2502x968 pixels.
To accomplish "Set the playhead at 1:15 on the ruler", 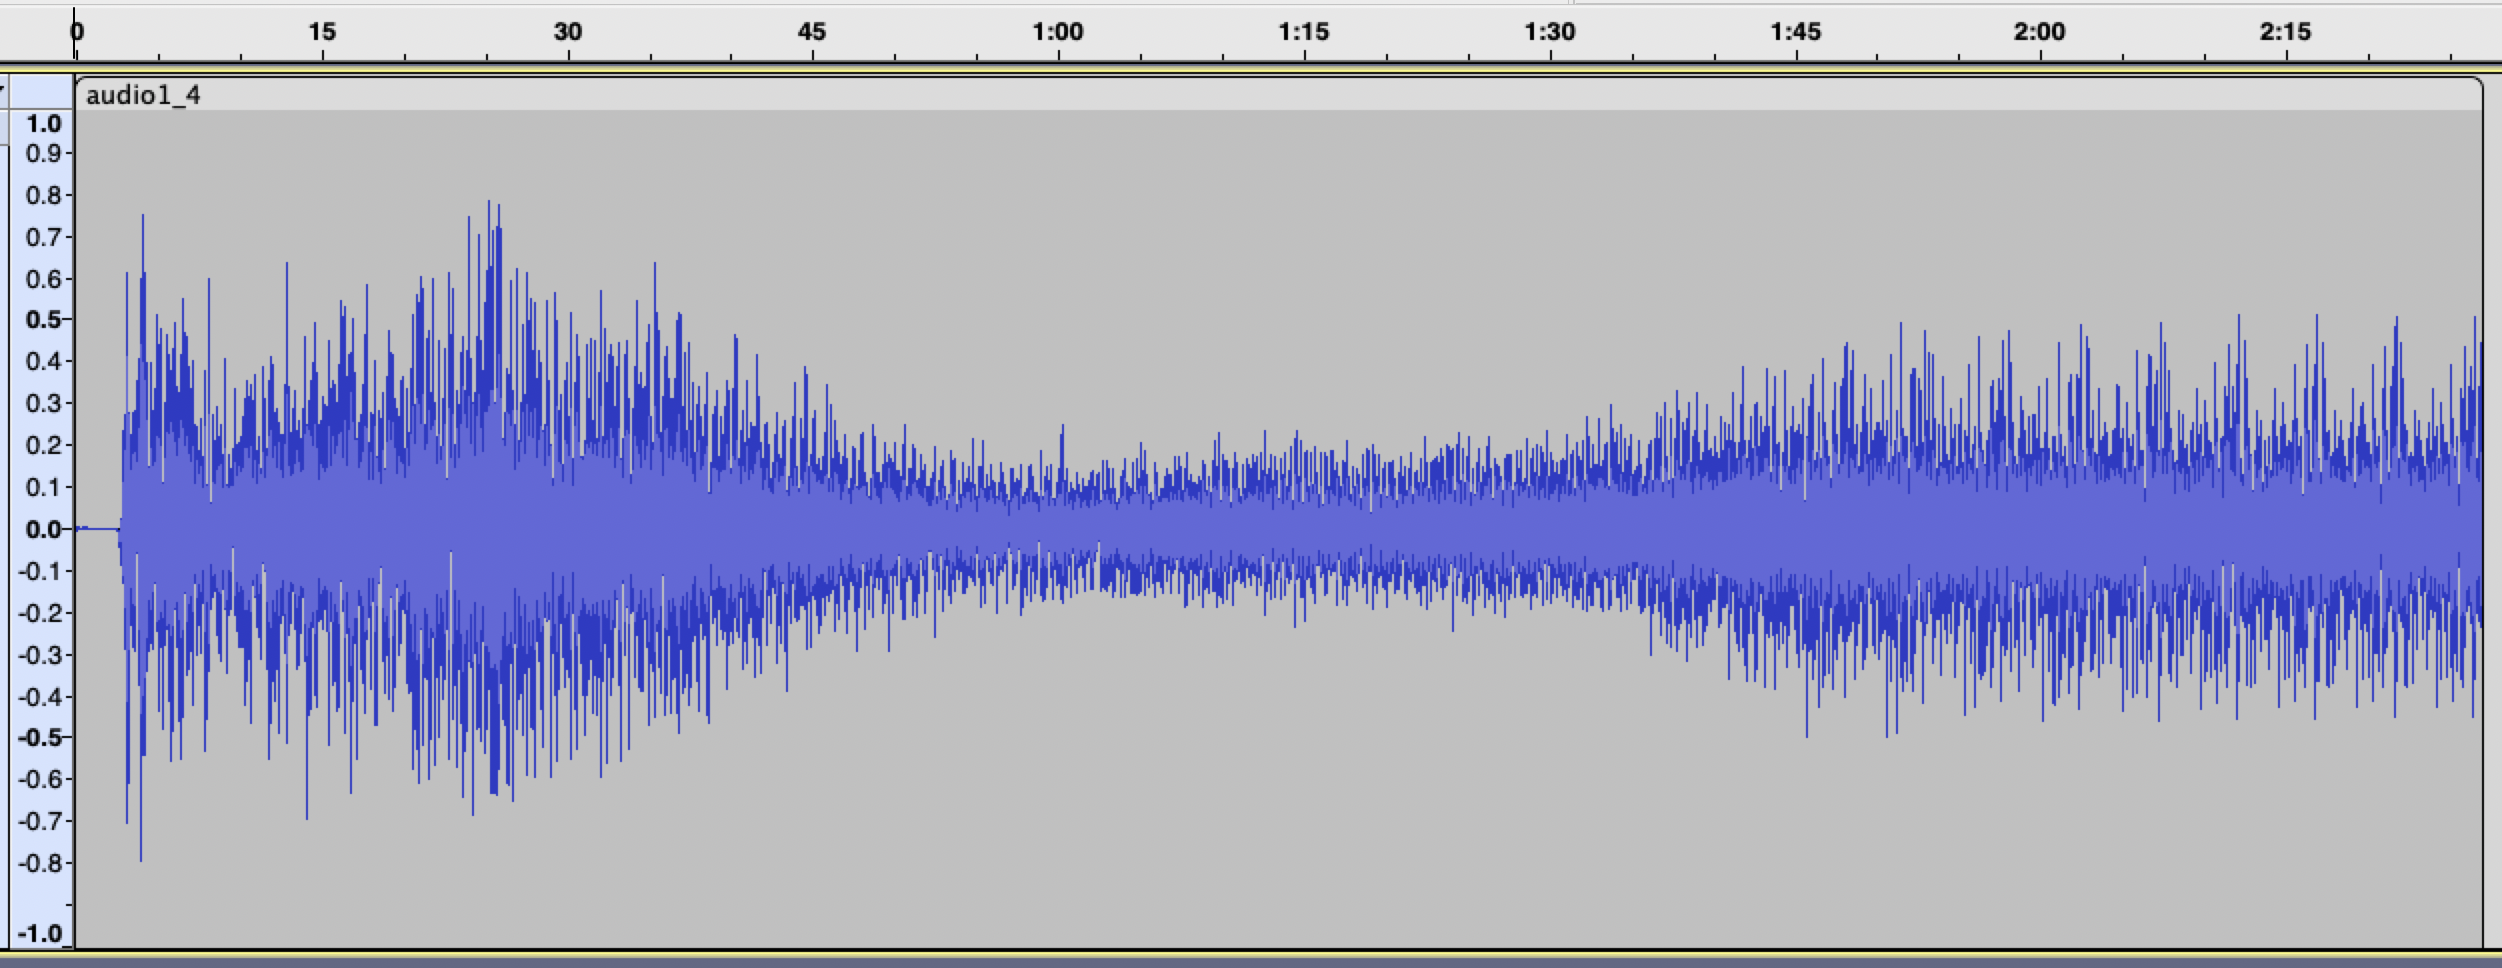I will pos(1304,32).
